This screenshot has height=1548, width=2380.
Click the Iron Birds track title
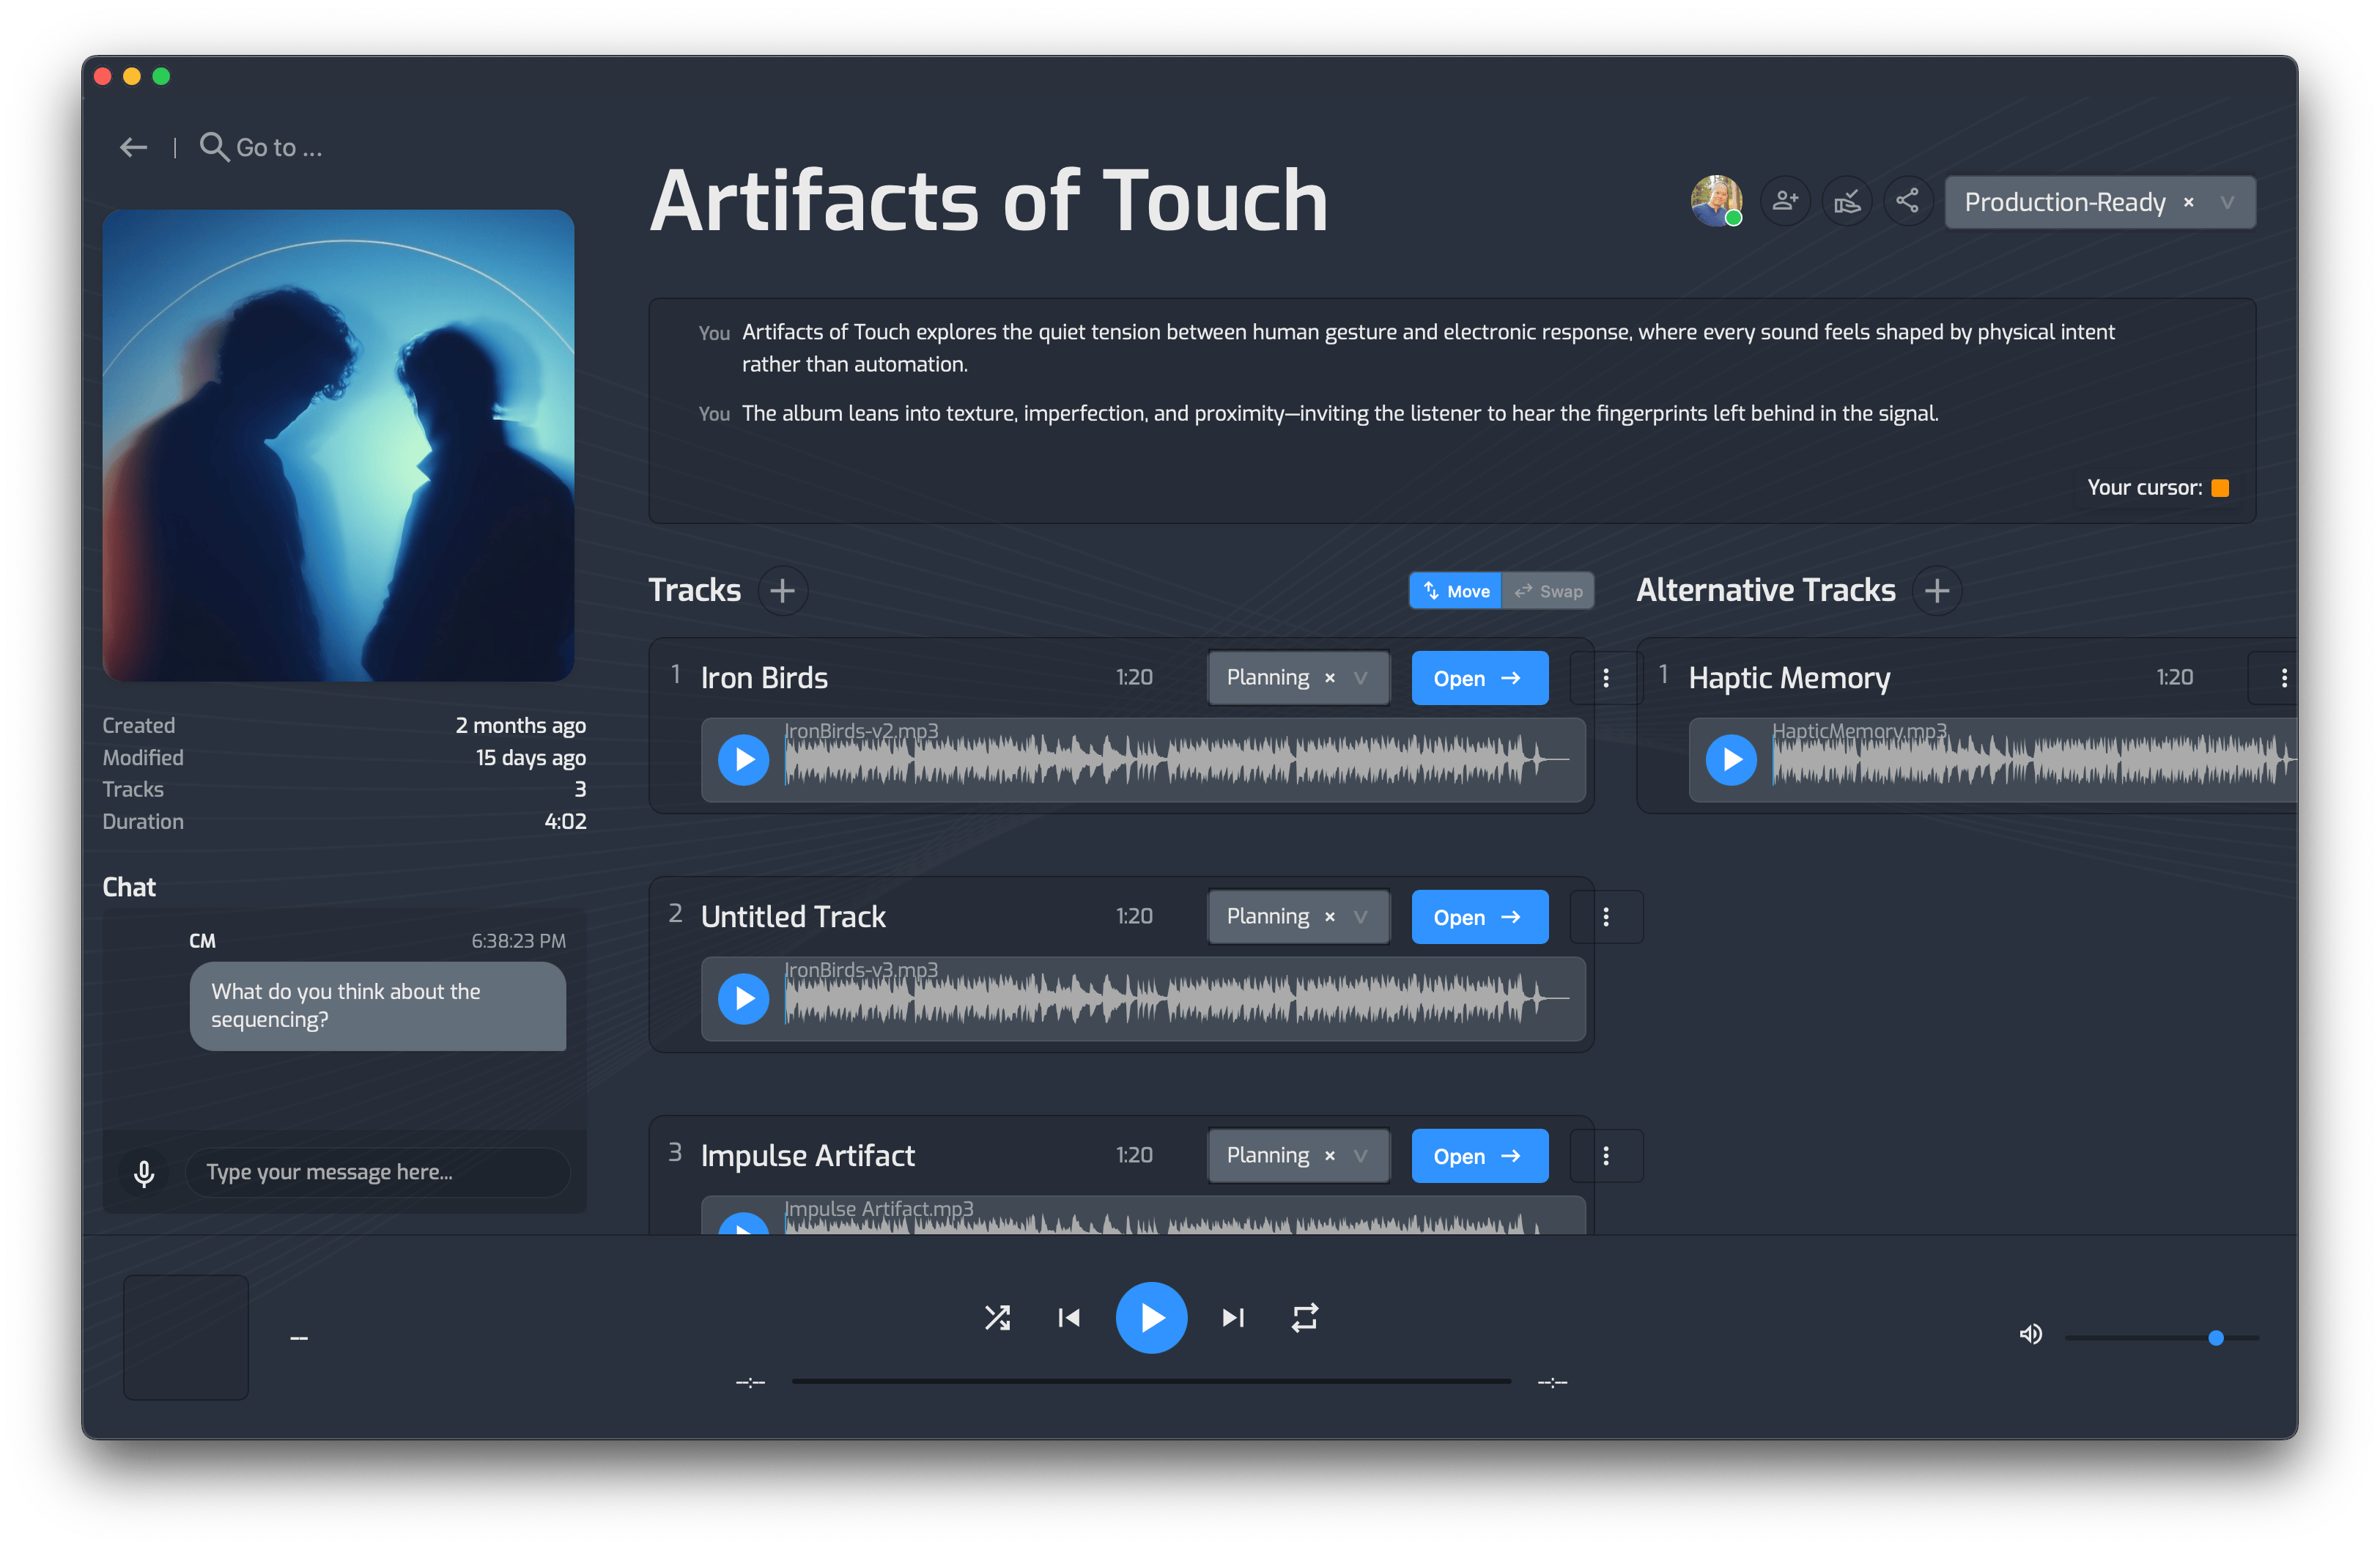pos(764,678)
